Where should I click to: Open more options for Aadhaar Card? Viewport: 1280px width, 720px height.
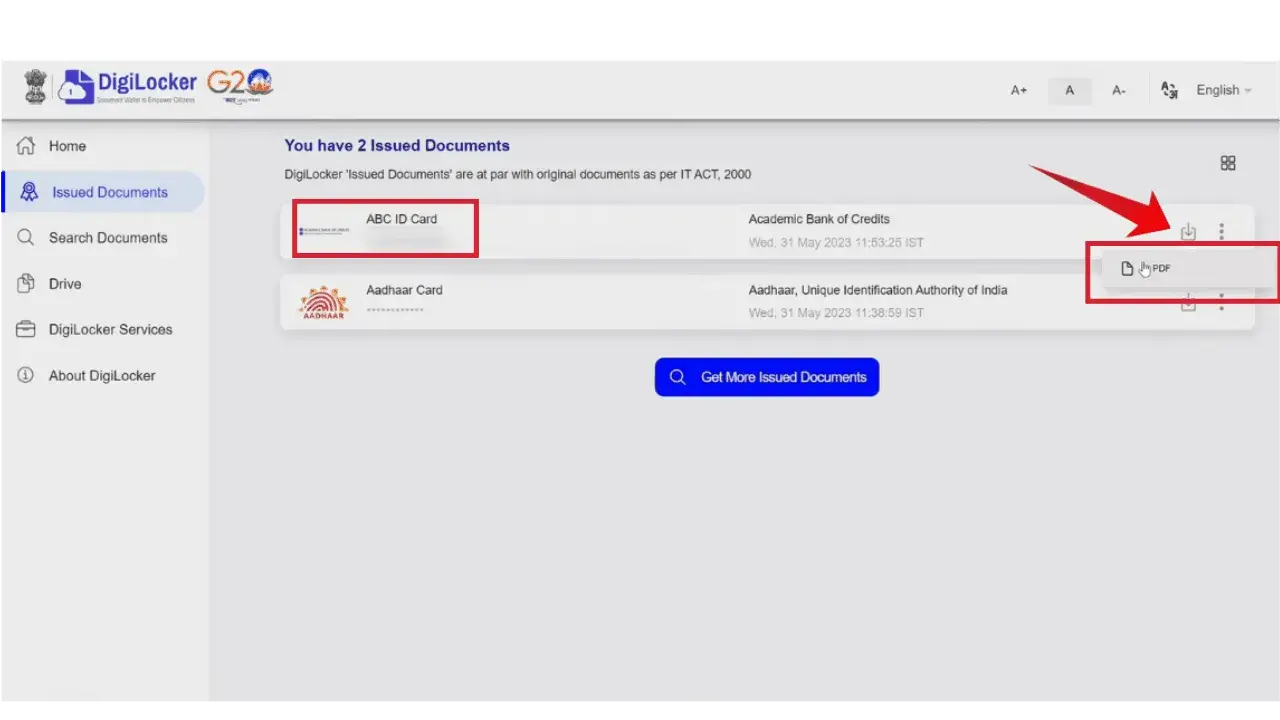click(1222, 302)
